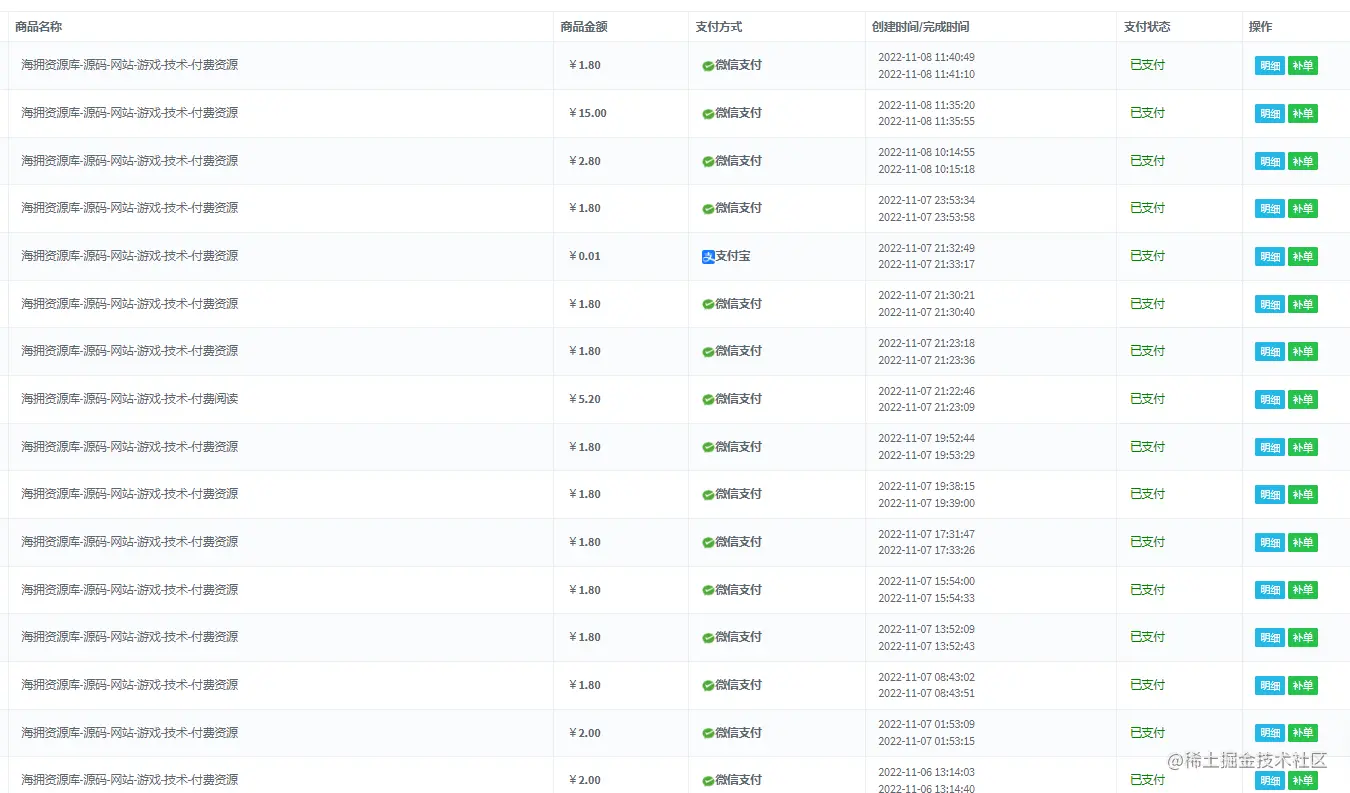The image size is (1350, 793).
Task: Click creation time 2022-11-07 21:22:46
Action: point(926,392)
